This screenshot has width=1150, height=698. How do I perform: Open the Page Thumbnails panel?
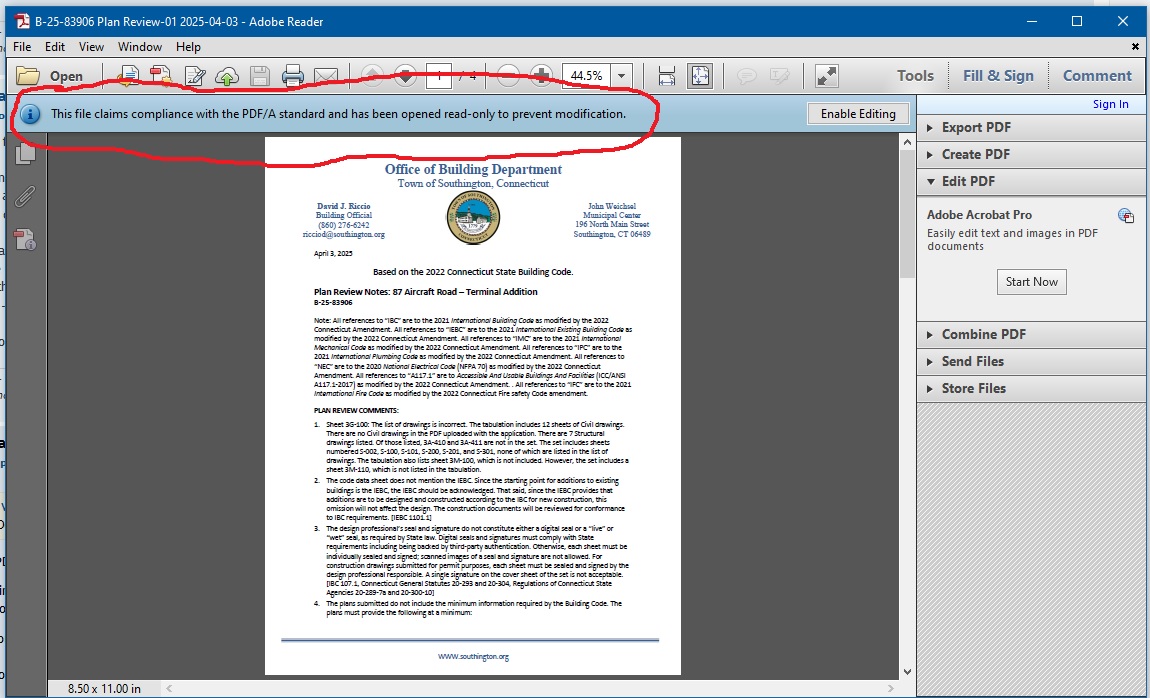(x=25, y=152)
